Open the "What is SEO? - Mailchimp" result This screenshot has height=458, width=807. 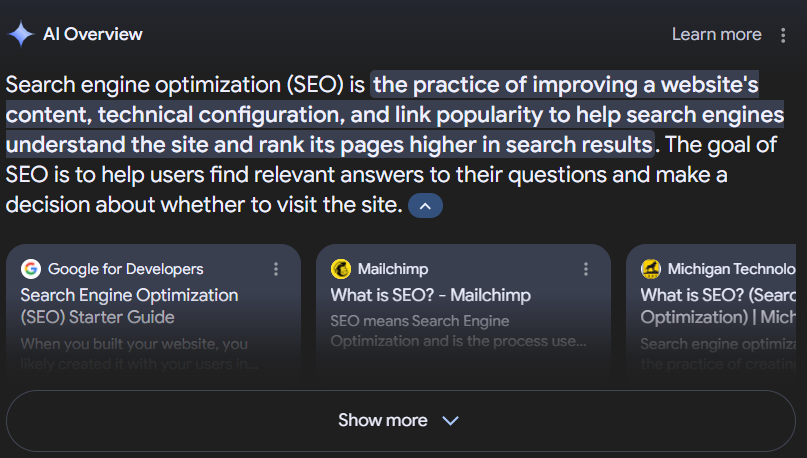tap(430, 295)
